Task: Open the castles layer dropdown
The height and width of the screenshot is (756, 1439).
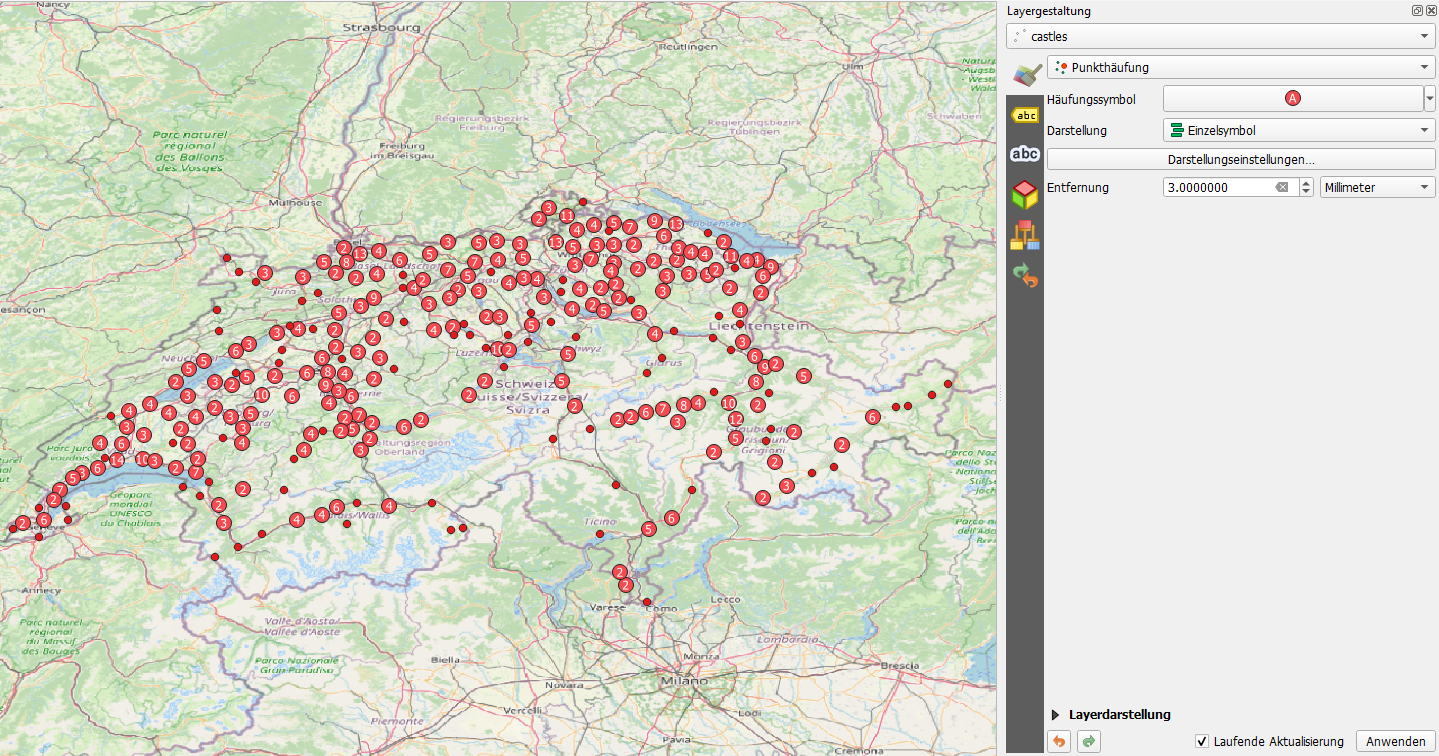Action: pyautogui.click(x=1220, y=37)
